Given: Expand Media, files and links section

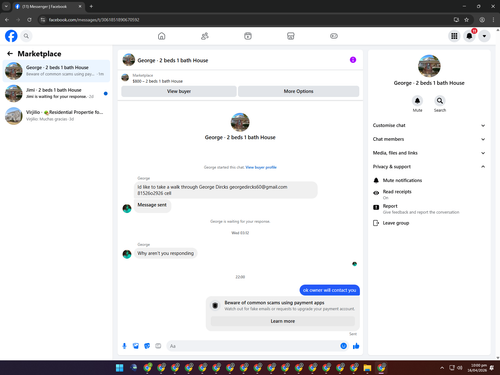Looking at the screenshot, I should (429, 153).
